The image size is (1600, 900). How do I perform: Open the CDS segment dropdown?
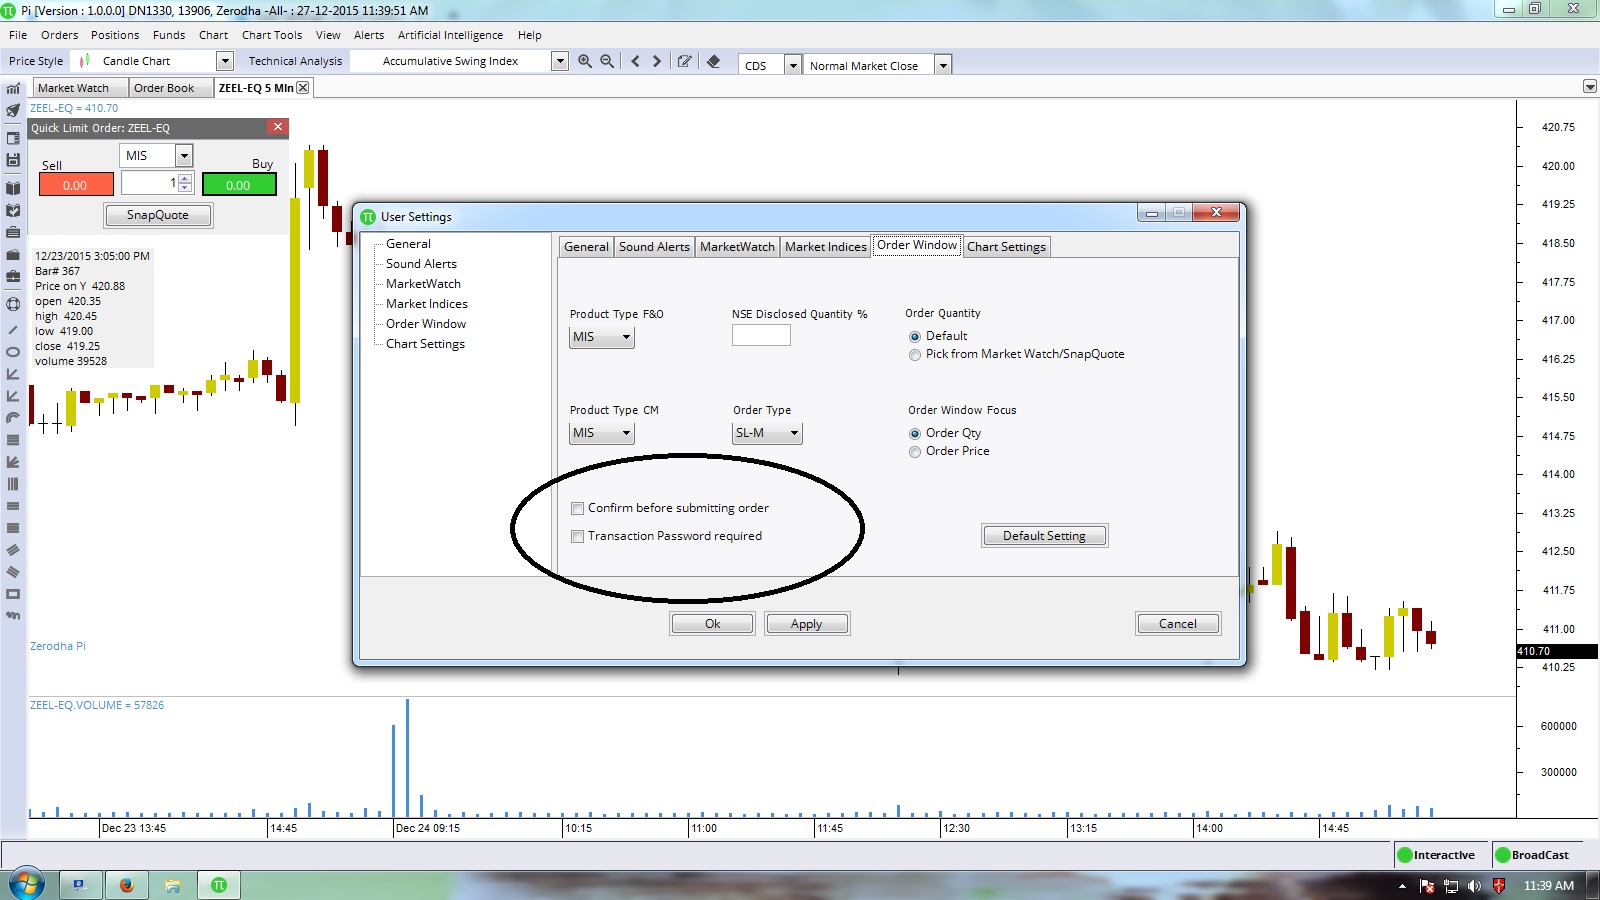793,65
